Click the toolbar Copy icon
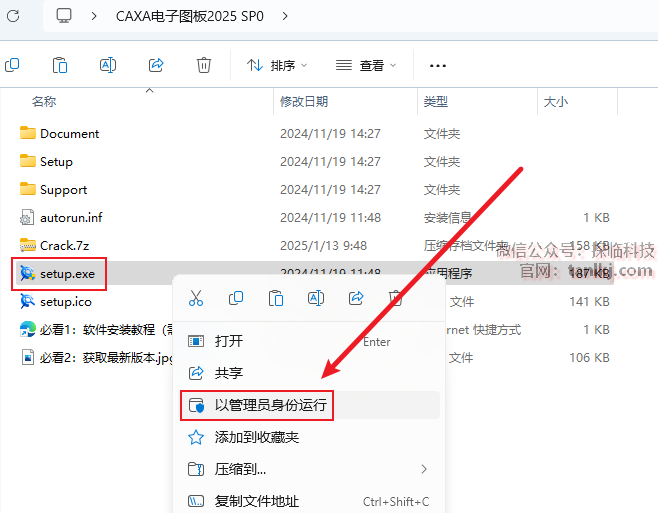The width and height of the screenshot is (658, 513). (x=12, y=65)
